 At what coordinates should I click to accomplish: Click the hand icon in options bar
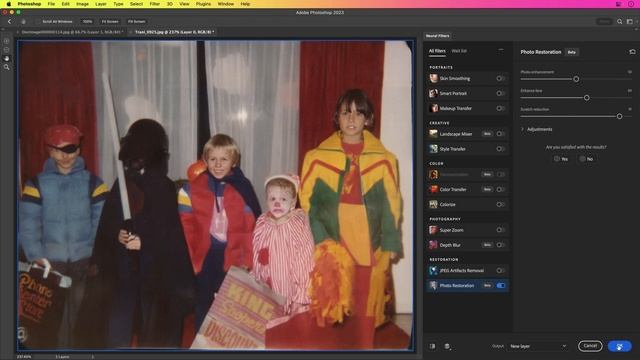click(24, 21)
